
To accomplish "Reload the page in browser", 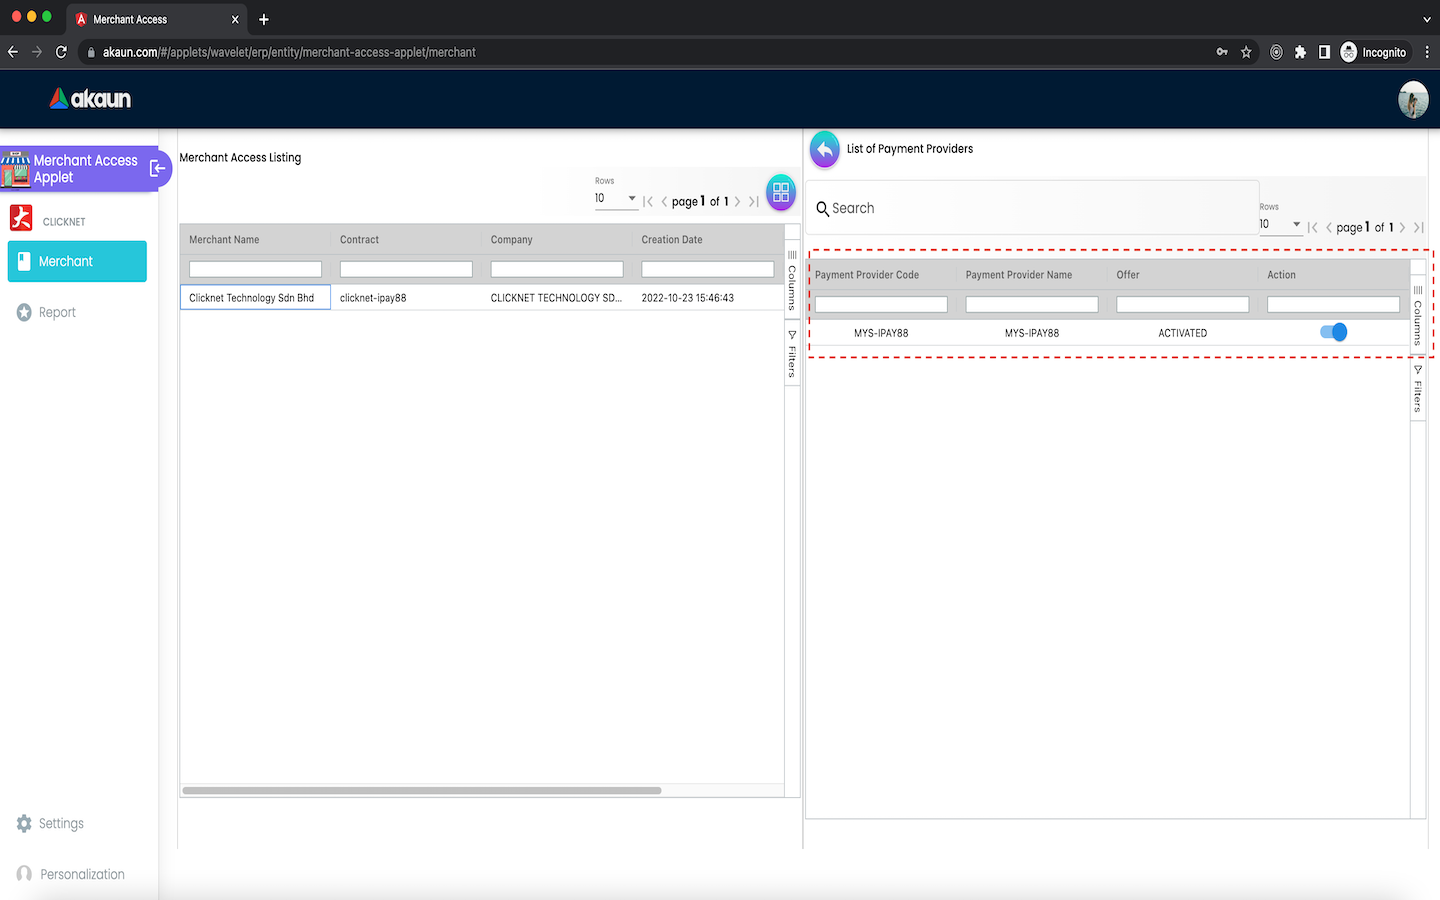I will click(61, 52).
